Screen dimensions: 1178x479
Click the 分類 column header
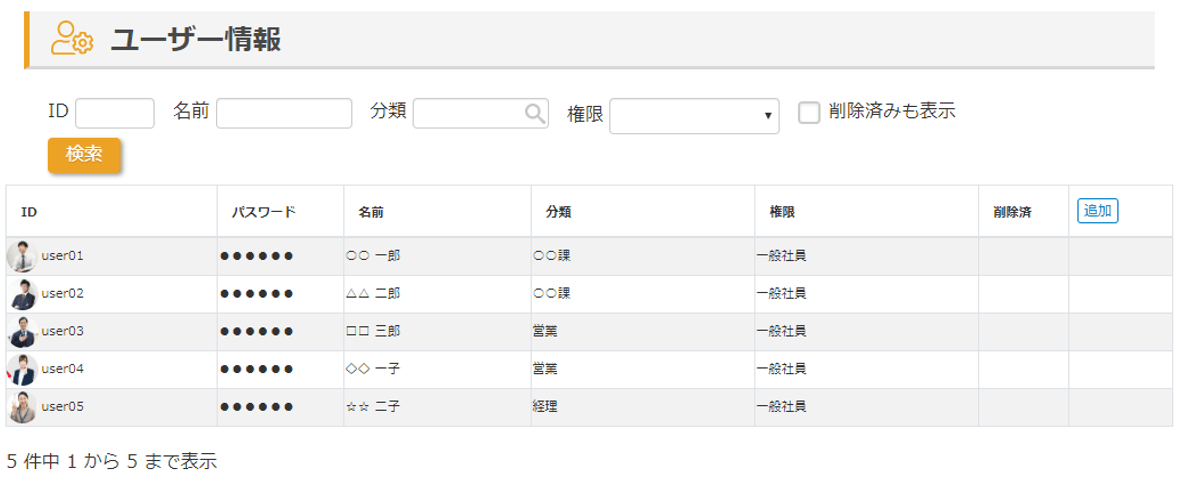(x=558, y=212)
